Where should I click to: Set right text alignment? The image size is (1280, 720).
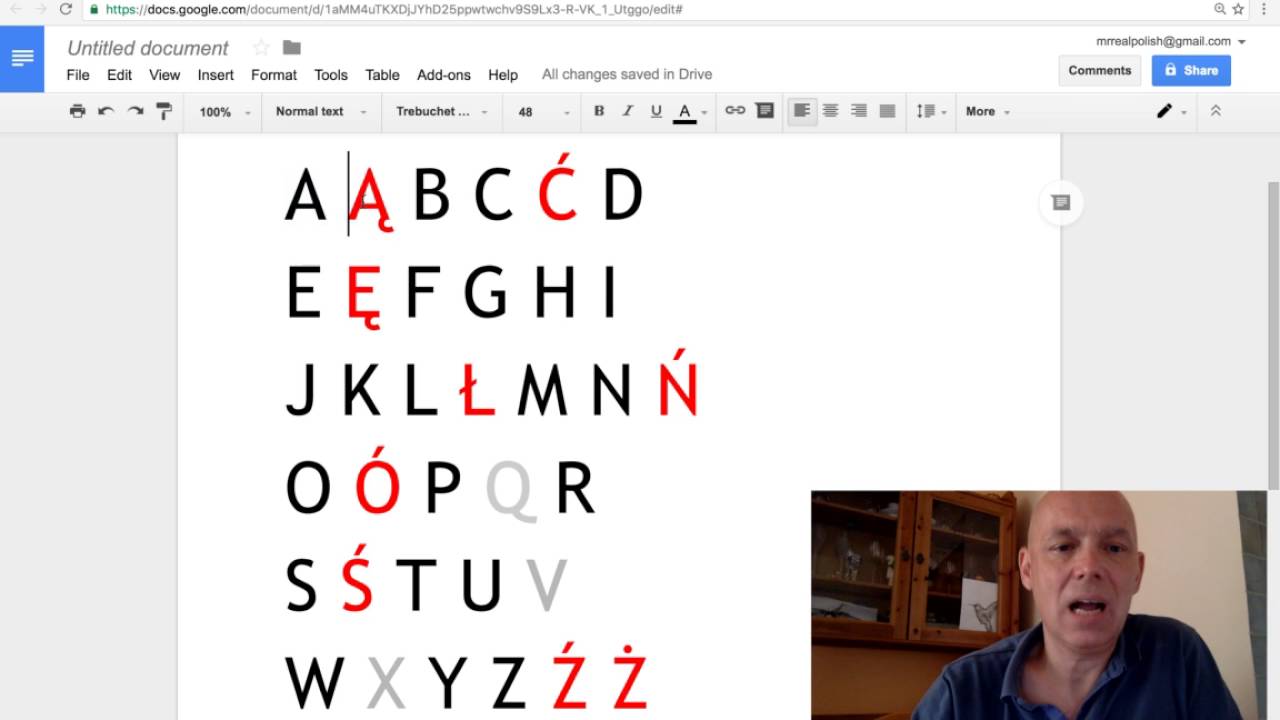point(858,111)
